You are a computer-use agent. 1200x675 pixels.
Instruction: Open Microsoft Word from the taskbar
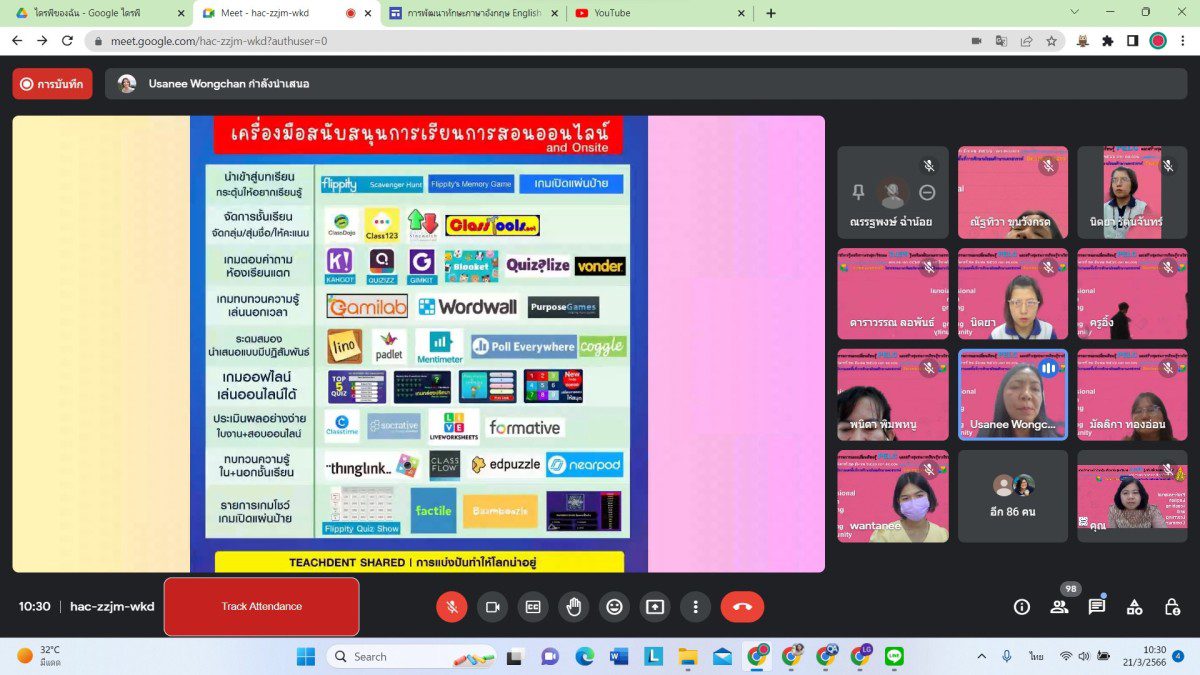point(619,656)
